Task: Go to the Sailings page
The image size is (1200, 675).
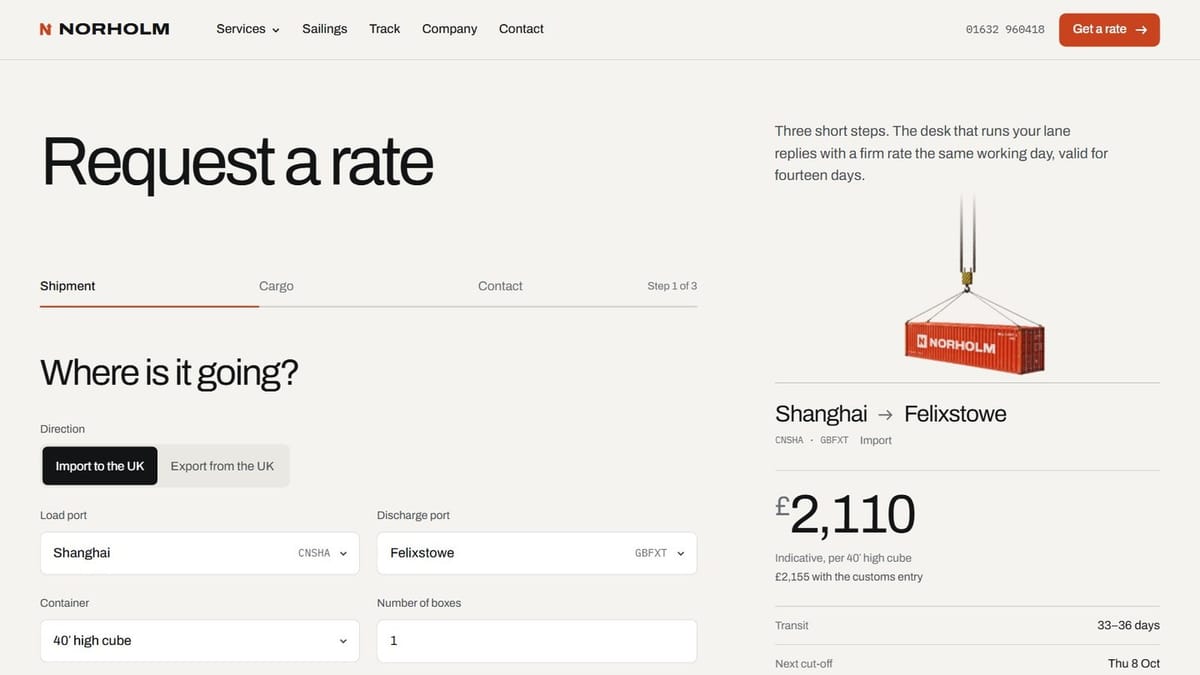Action: 325,29
